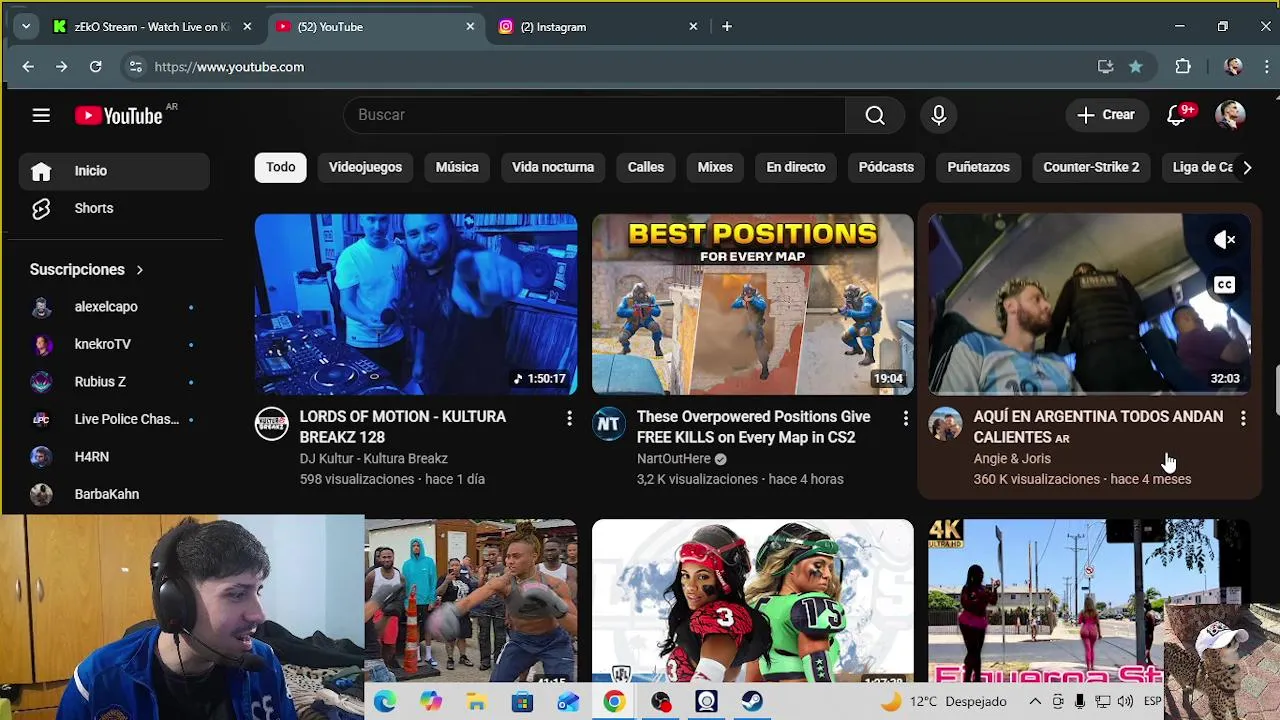Click the YouTube logo
1280x720 pixels.
(118, 115)
